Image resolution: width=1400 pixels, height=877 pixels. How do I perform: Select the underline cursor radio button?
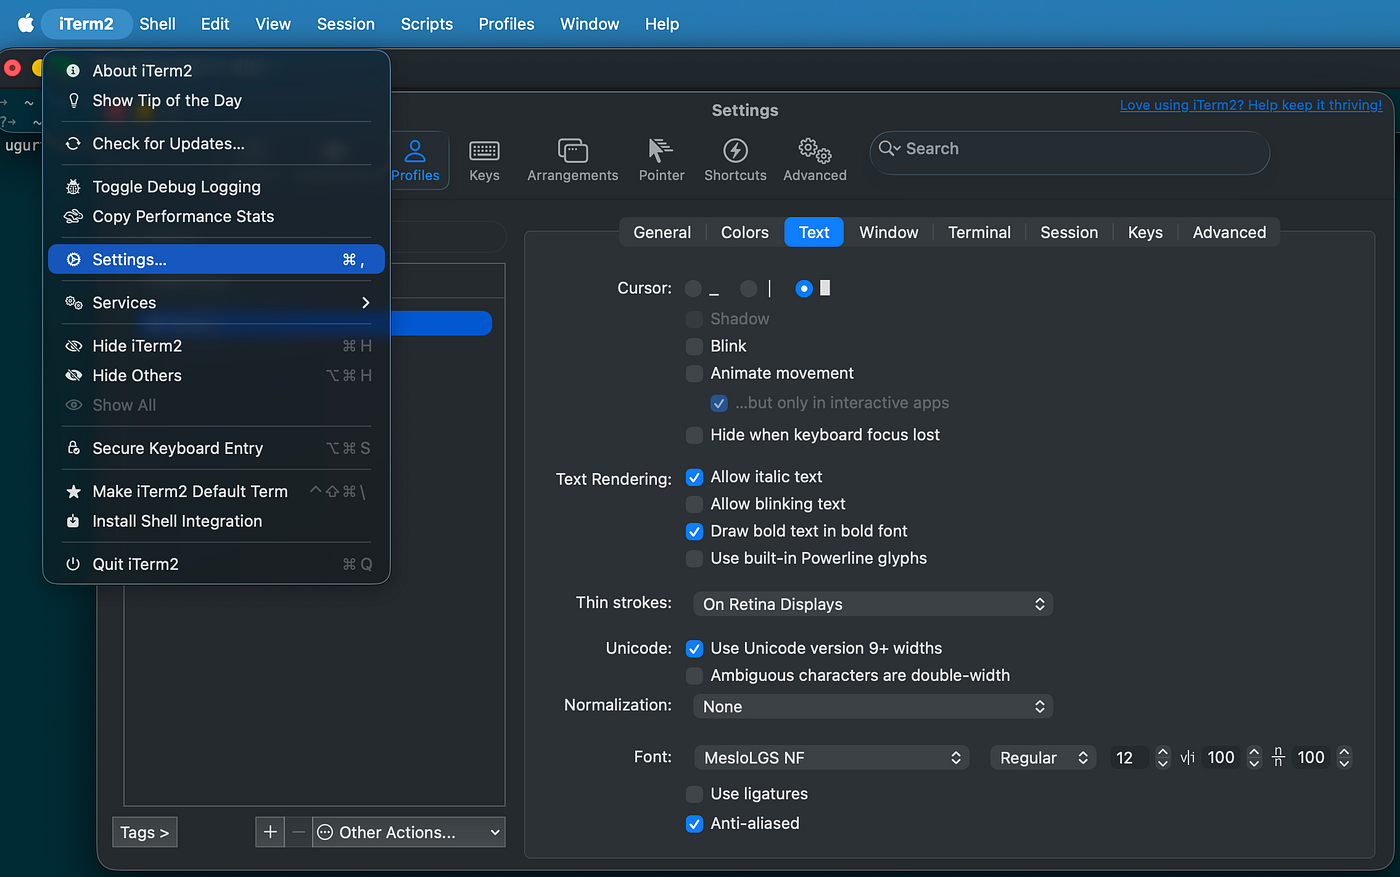click(x=693, y=288)
